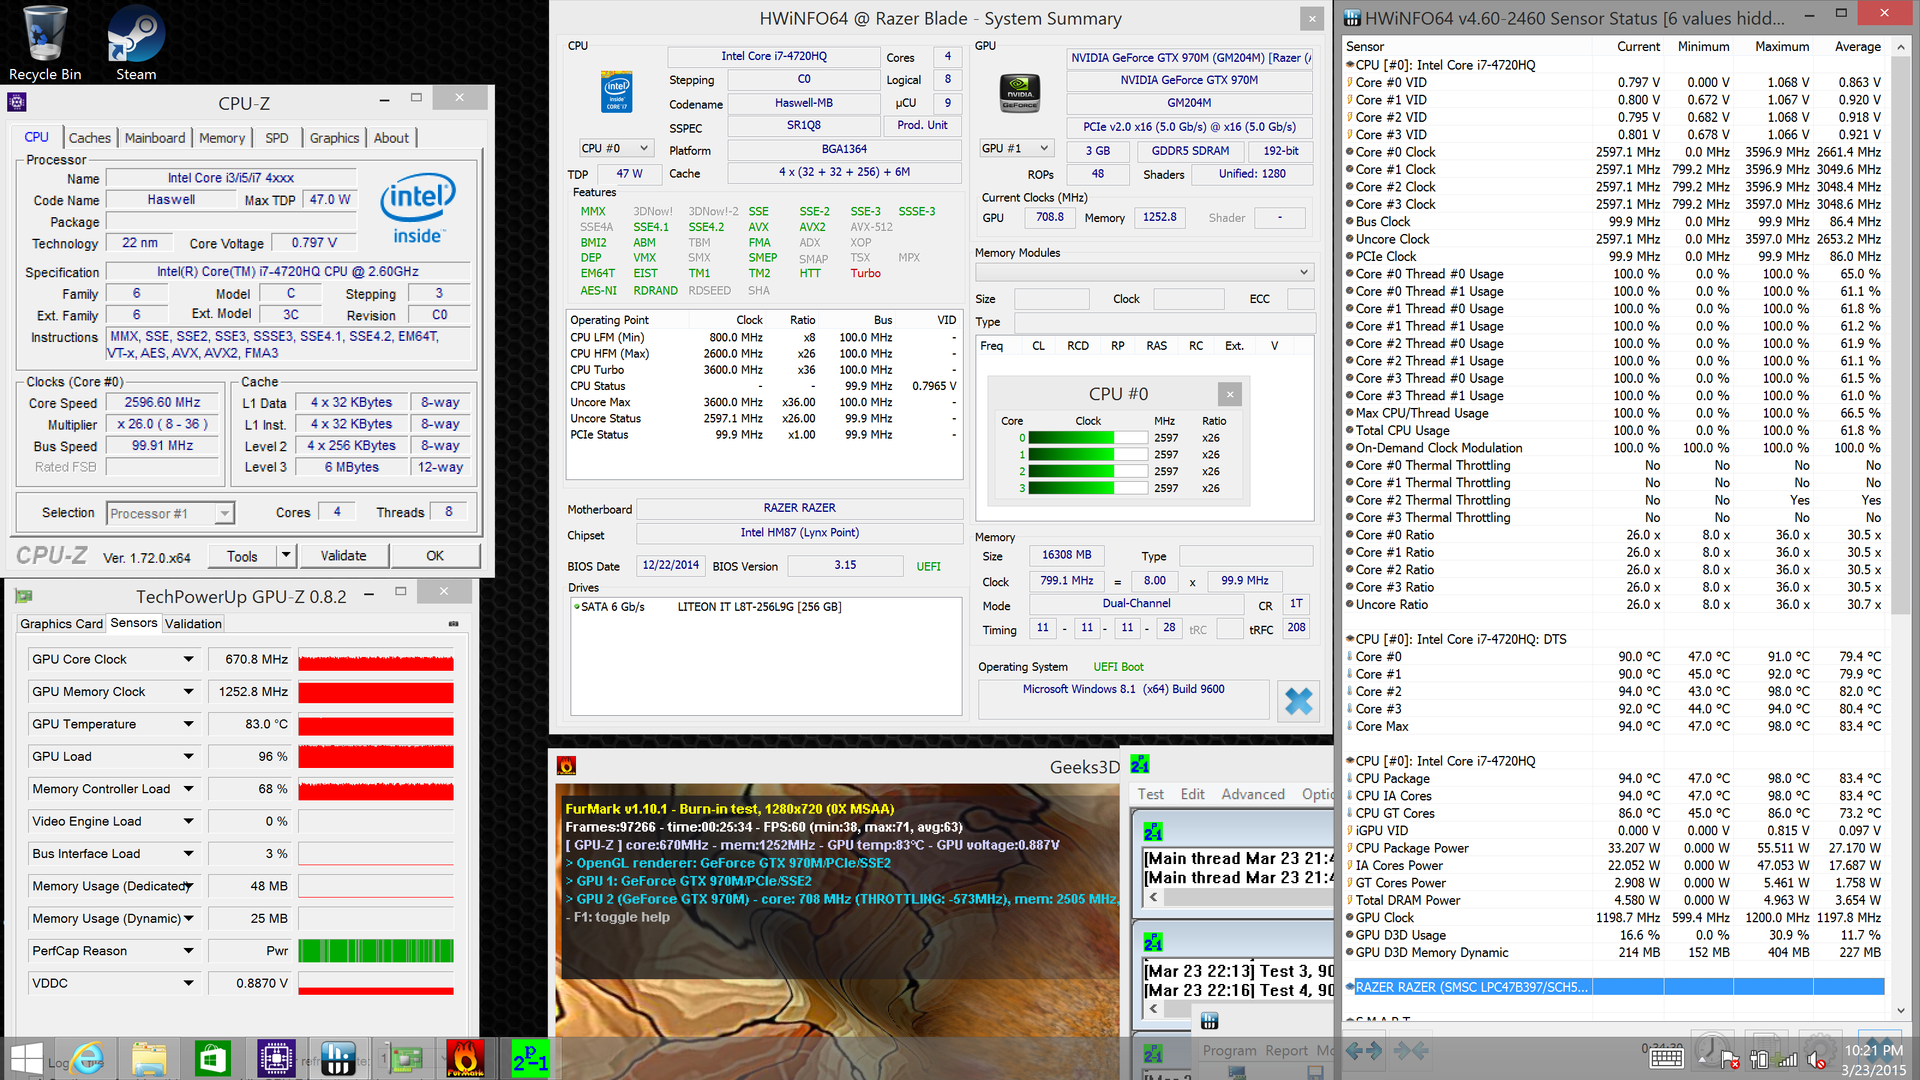Switch to the Validation tab in GPU-Z
1920x1080 pixels.
click(x=193, y=624)
